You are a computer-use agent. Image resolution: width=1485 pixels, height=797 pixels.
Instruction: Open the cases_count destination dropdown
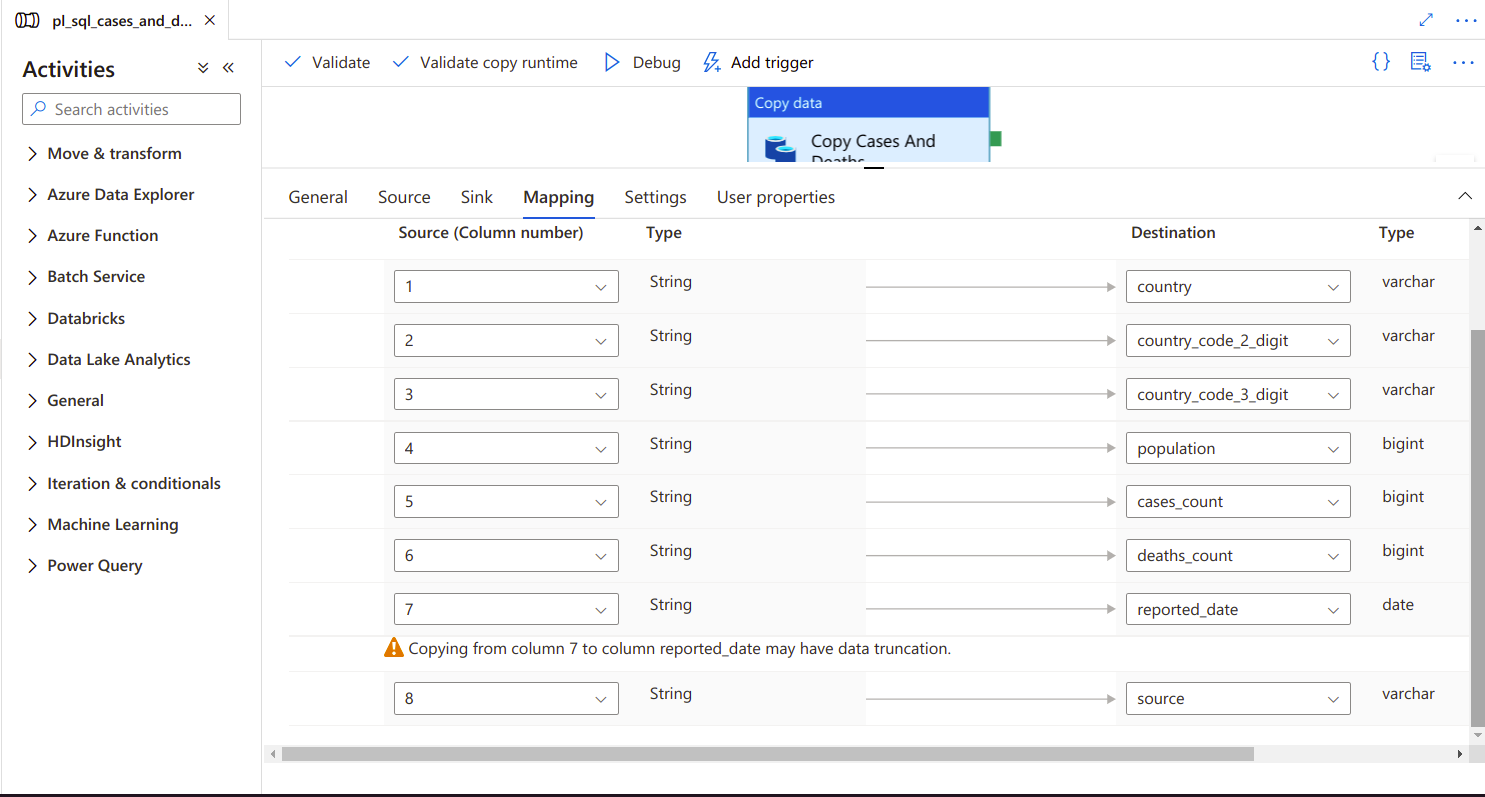pyautogui.click(x=1238, y=502)
